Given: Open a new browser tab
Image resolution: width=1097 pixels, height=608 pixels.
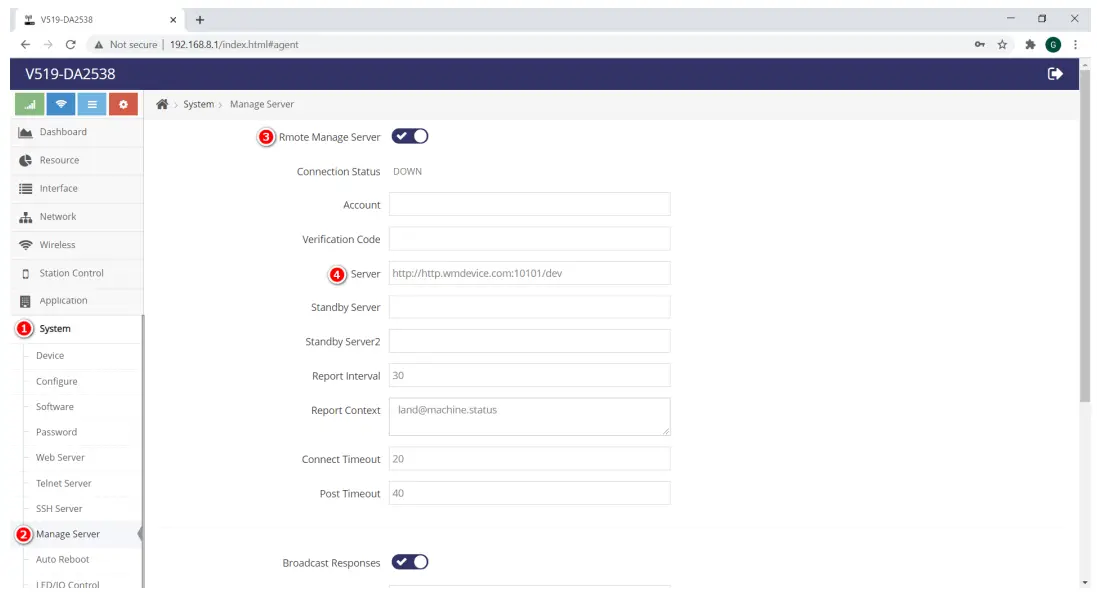Looking at the screenshot, I should [199, 20].
